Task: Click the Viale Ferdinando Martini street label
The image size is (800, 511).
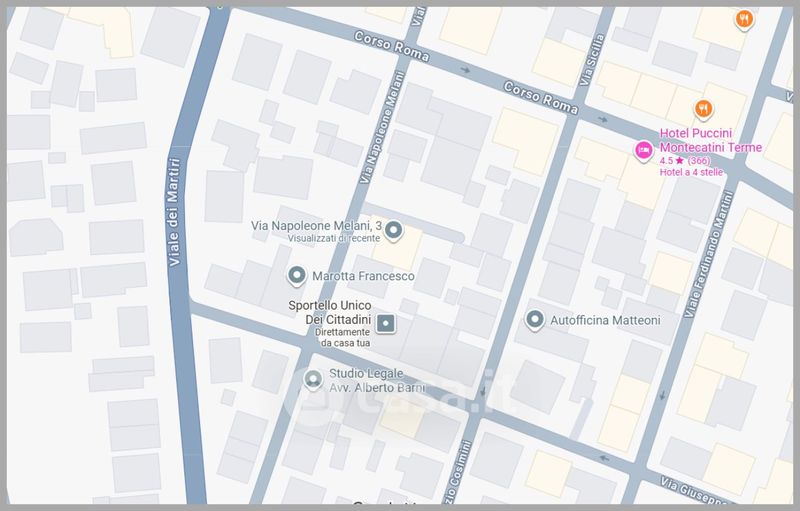Action: 714,255
